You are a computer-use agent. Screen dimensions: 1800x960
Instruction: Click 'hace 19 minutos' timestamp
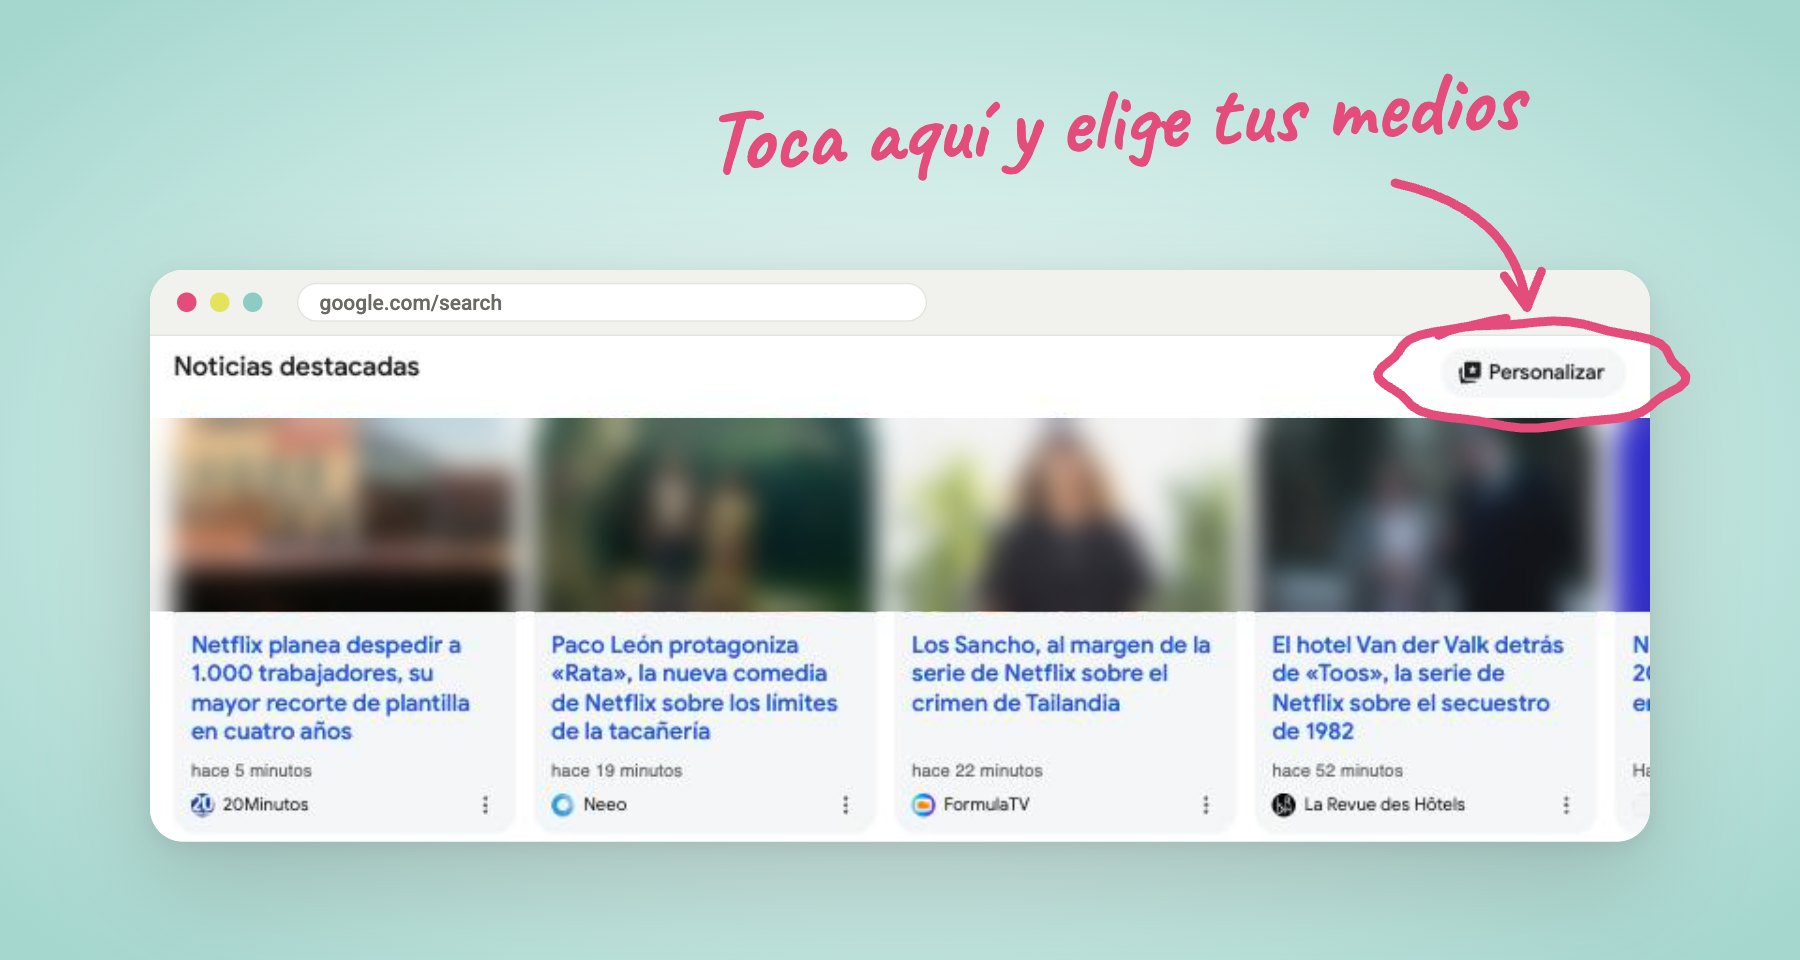coord(616,770)
